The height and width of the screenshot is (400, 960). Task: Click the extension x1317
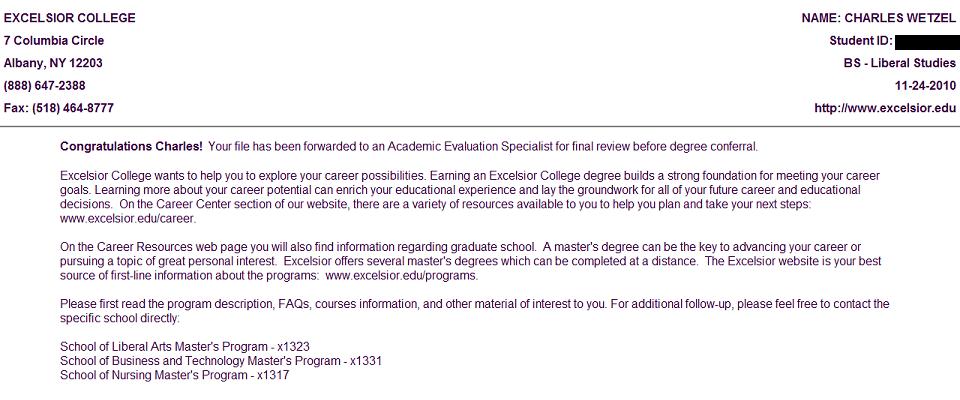(x=274, y=375)
